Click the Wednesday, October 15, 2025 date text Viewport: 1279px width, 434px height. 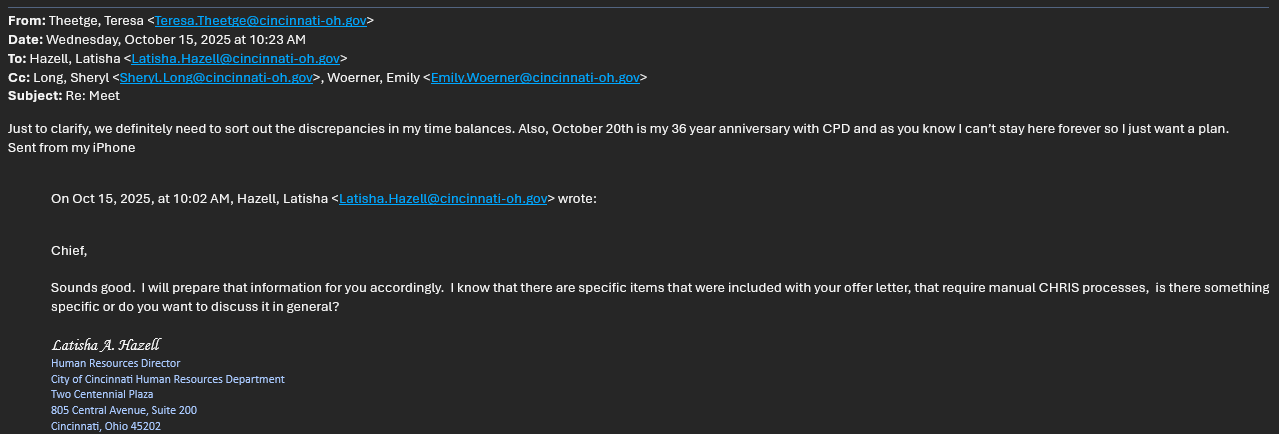176,39
